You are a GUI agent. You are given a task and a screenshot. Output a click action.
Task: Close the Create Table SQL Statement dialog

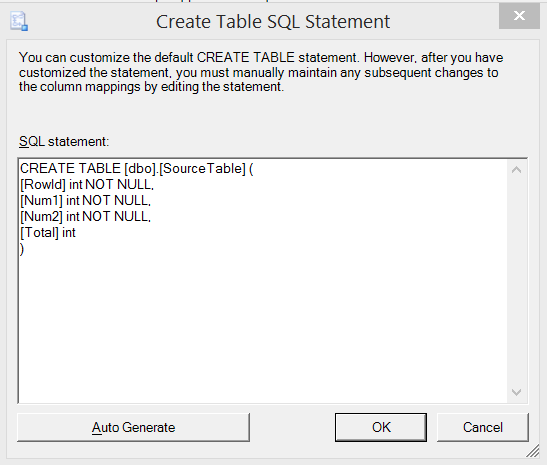(519, 16)
